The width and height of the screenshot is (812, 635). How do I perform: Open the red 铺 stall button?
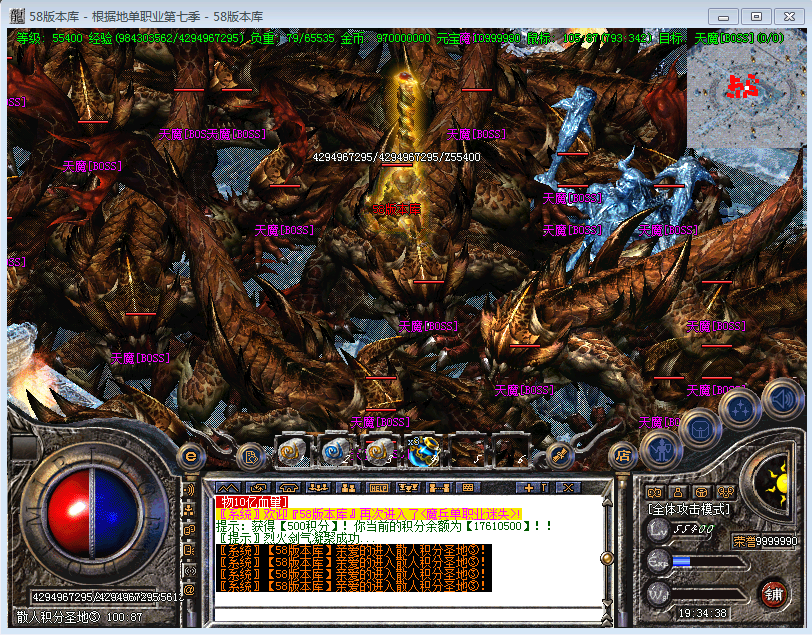pos(774,594)
